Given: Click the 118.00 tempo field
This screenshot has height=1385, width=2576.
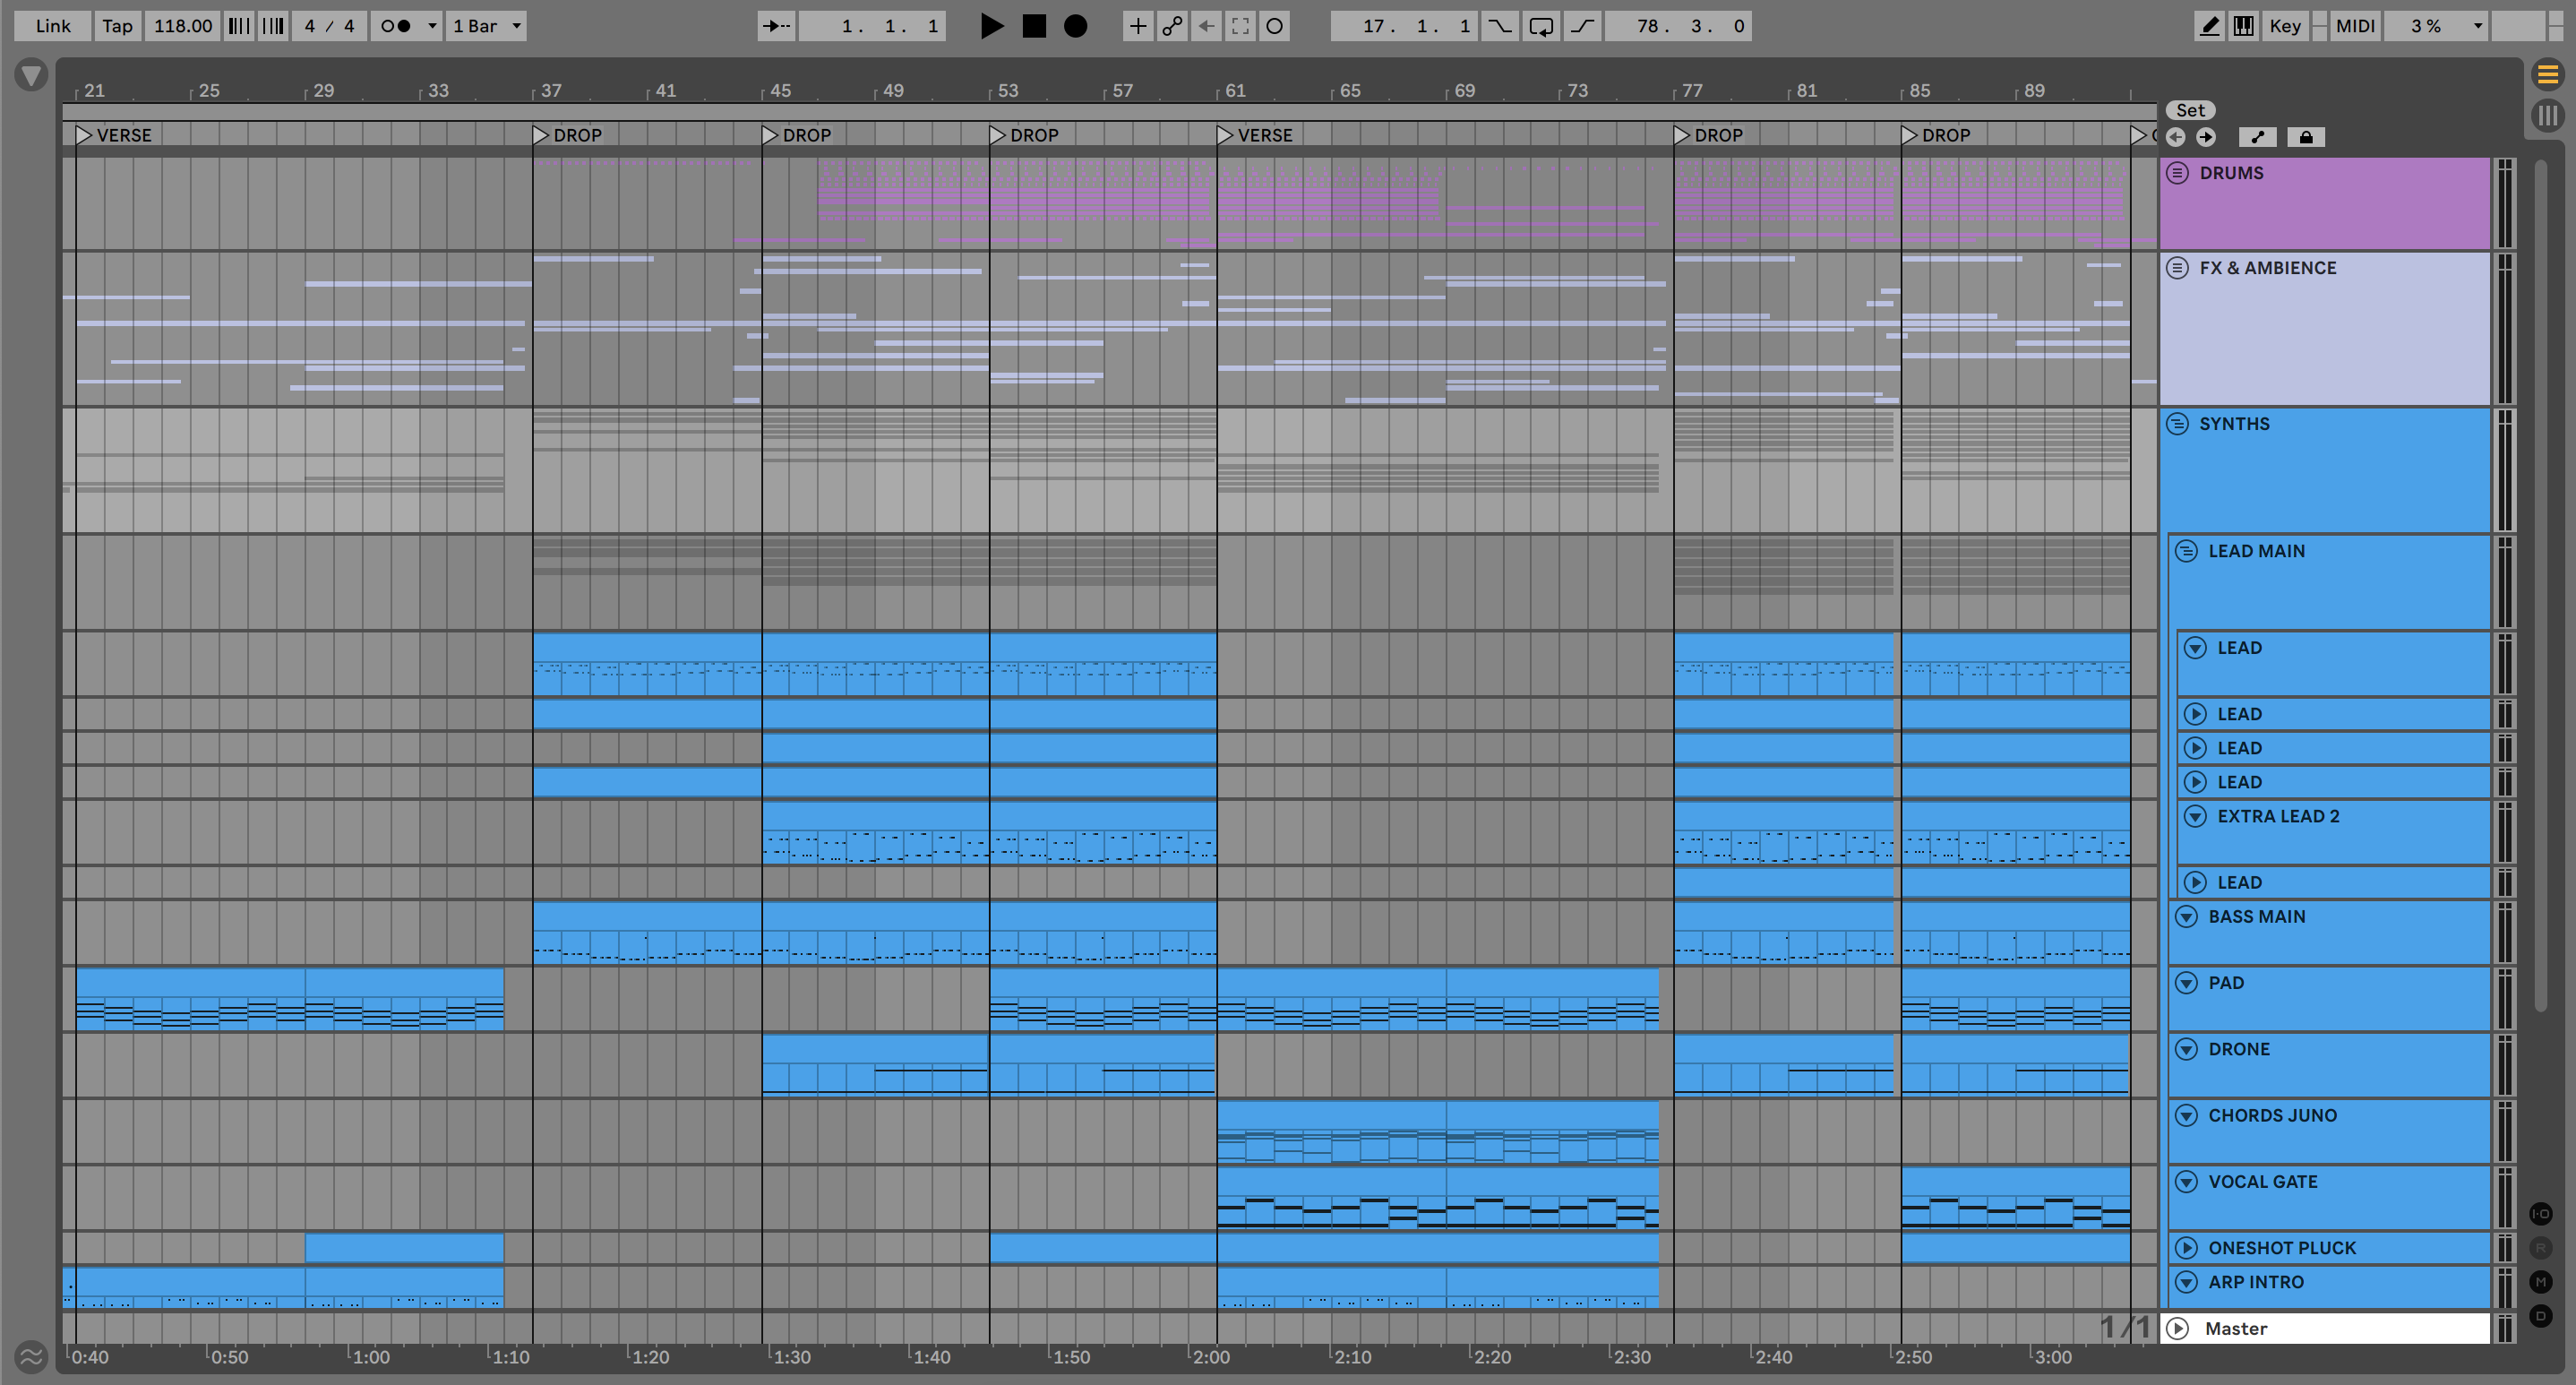Looking at the screenshot, I should [x=182, y=26].
